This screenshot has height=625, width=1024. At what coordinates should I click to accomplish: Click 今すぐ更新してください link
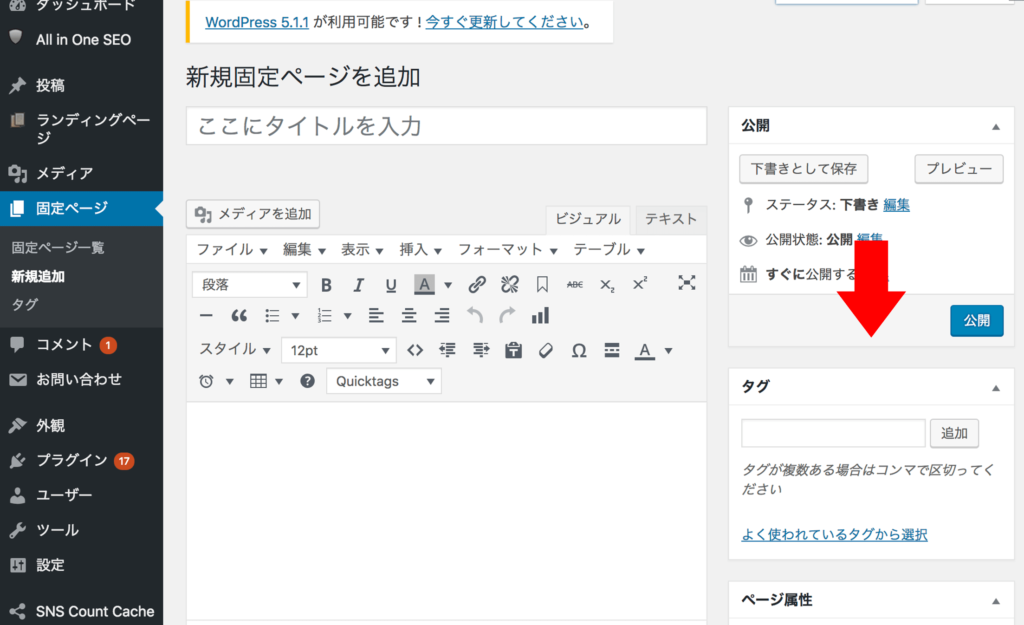point(504,22)
